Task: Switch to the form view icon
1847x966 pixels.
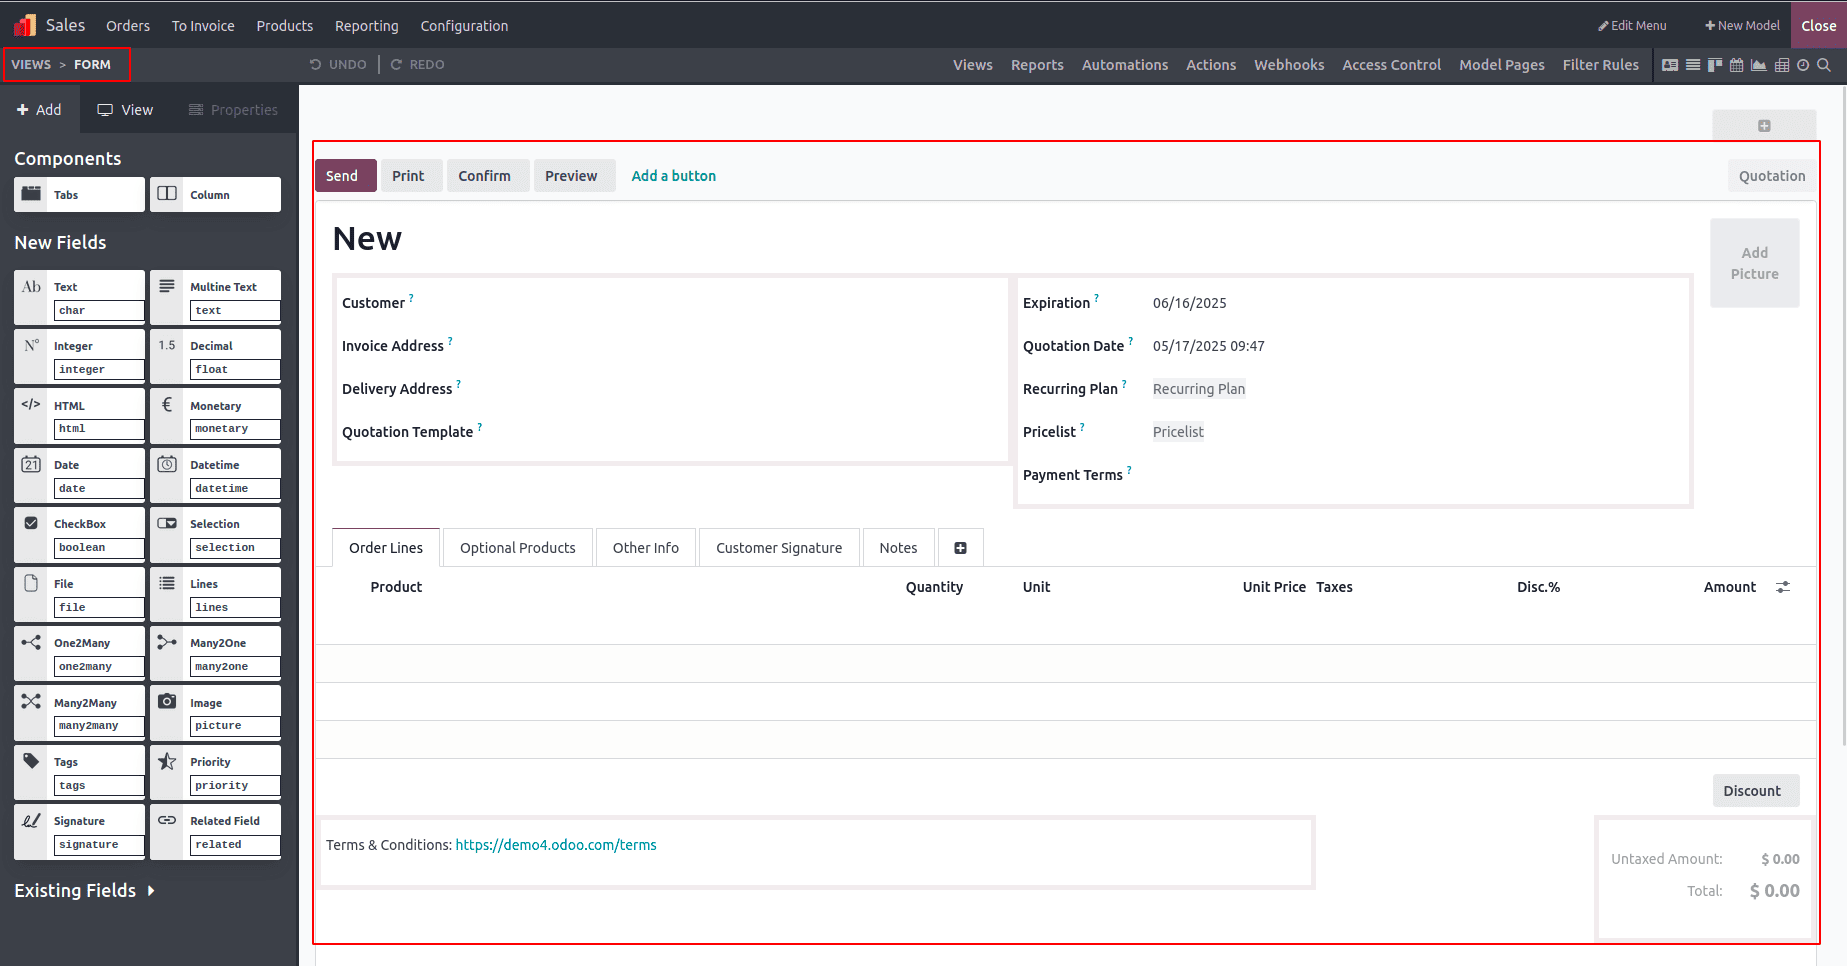Action: [1670, 65]
